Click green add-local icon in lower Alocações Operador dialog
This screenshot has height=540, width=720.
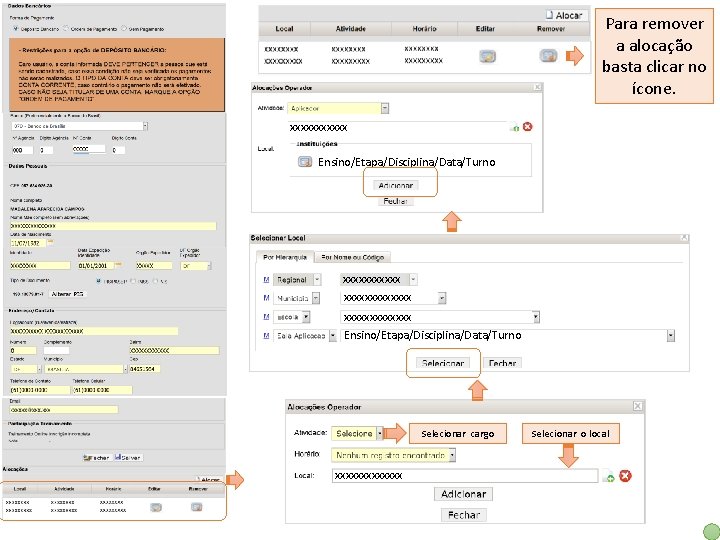[608, 477]
